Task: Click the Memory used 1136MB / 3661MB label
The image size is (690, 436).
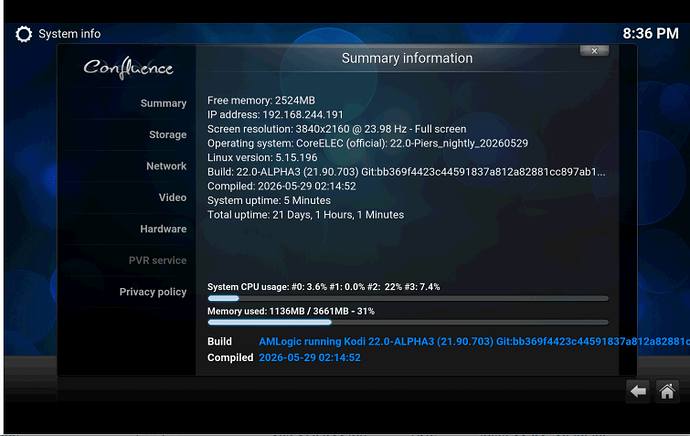Action: (x=291, y=311)
